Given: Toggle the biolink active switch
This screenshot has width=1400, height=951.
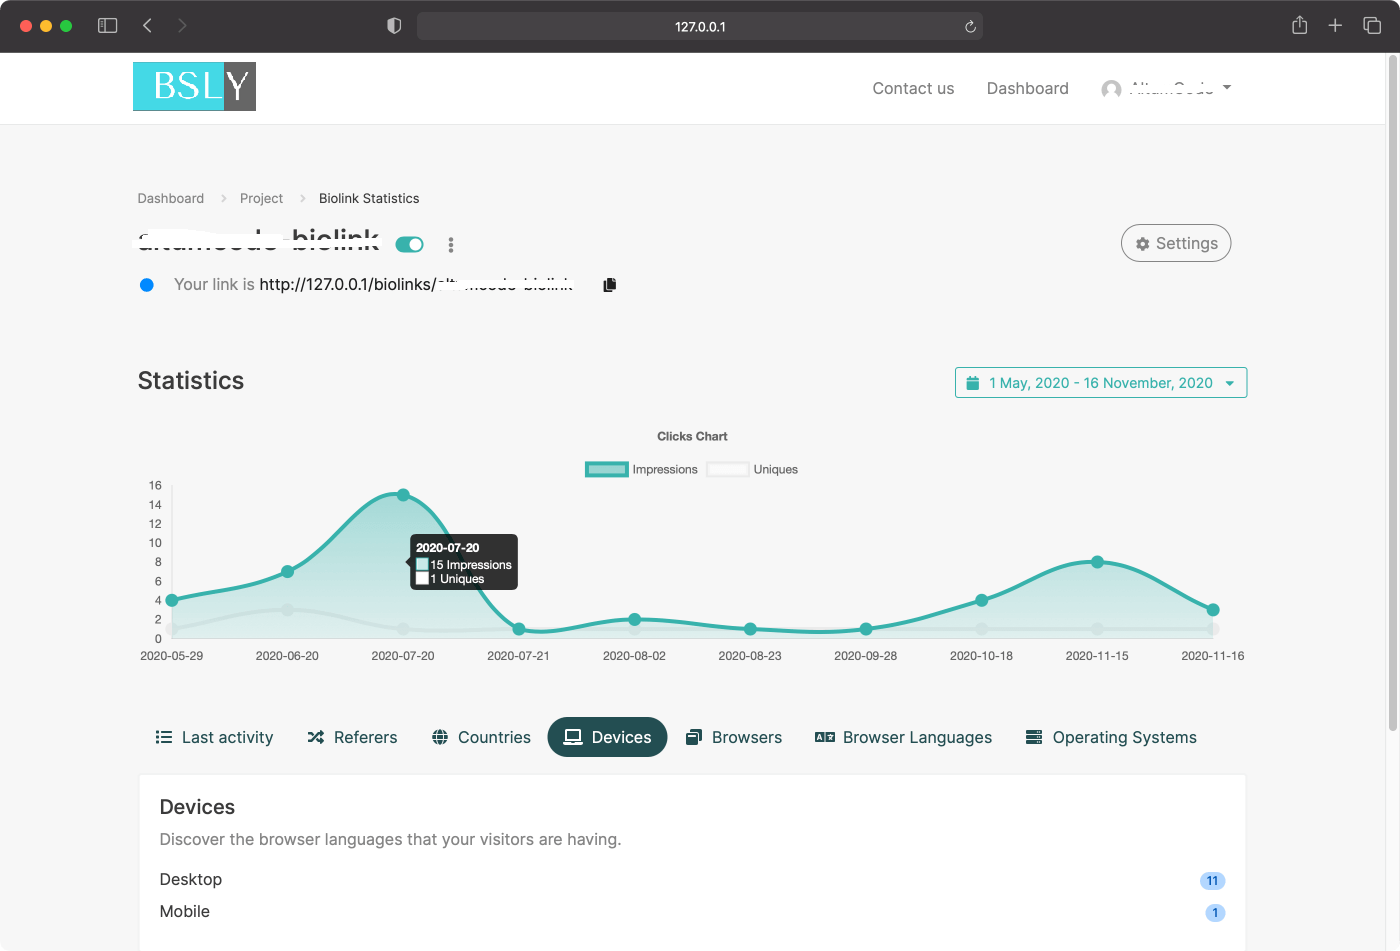Looking at the screenshot, I should coord(409,245).
